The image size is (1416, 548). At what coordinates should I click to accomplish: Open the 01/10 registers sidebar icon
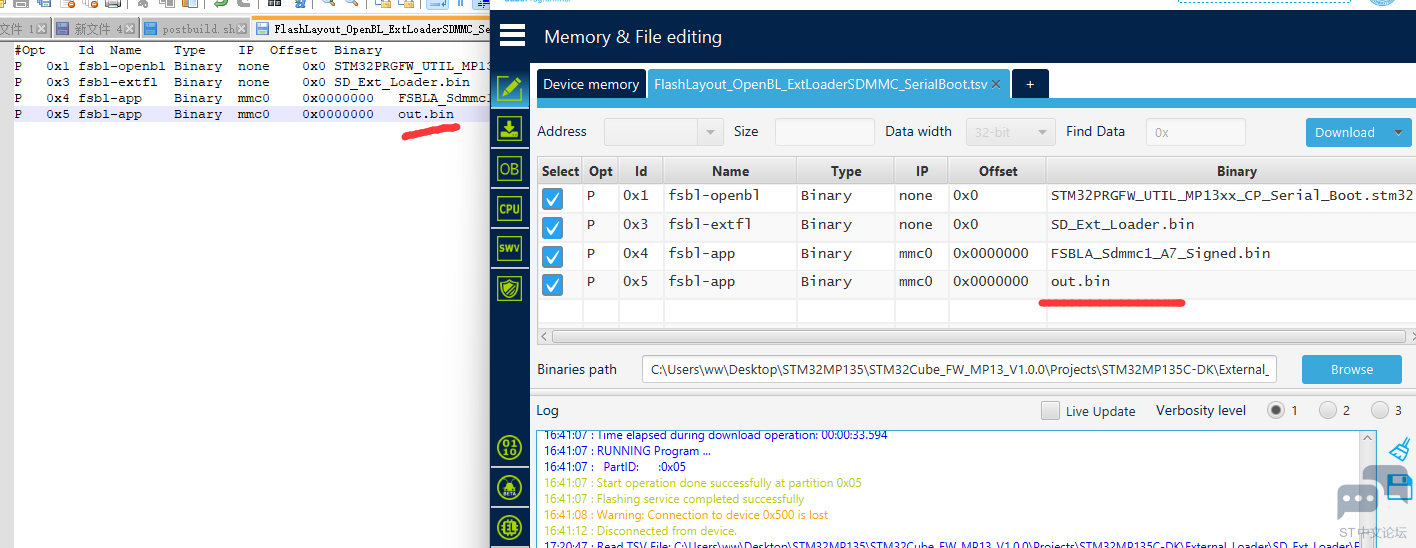tap(510, 447)
